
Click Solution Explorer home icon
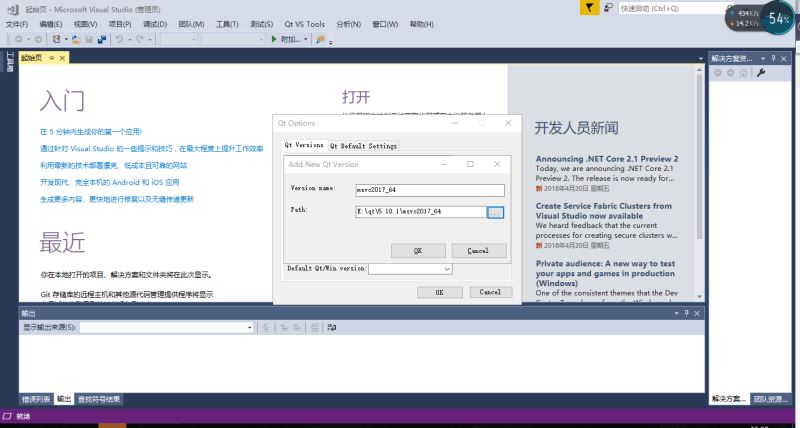[x=744, y=73]
